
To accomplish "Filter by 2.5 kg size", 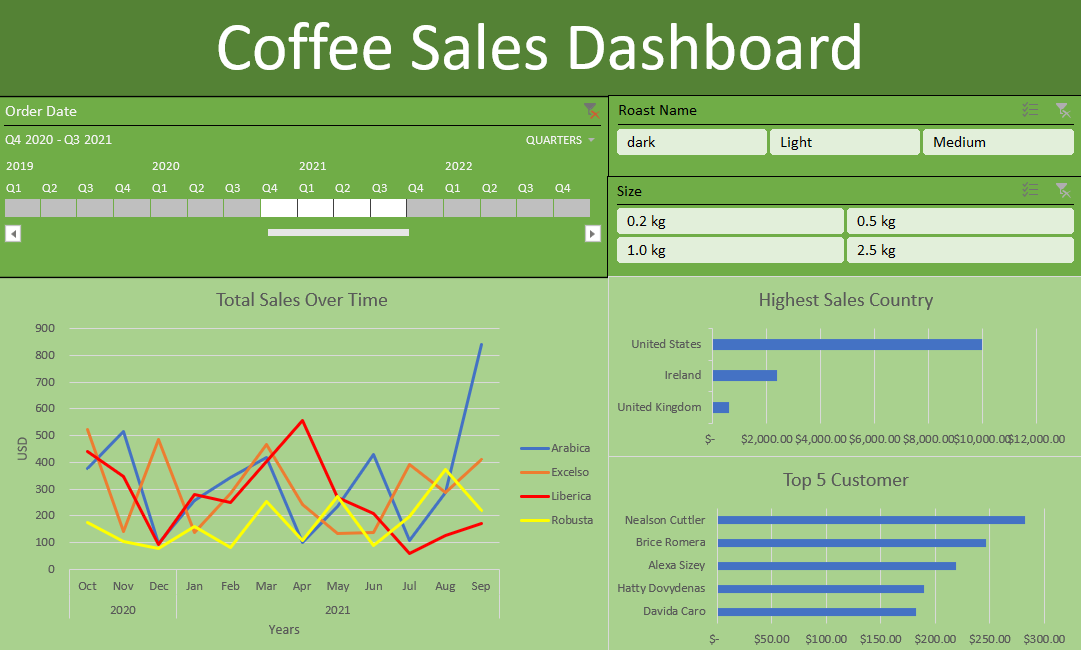I will tap(960, 250).
